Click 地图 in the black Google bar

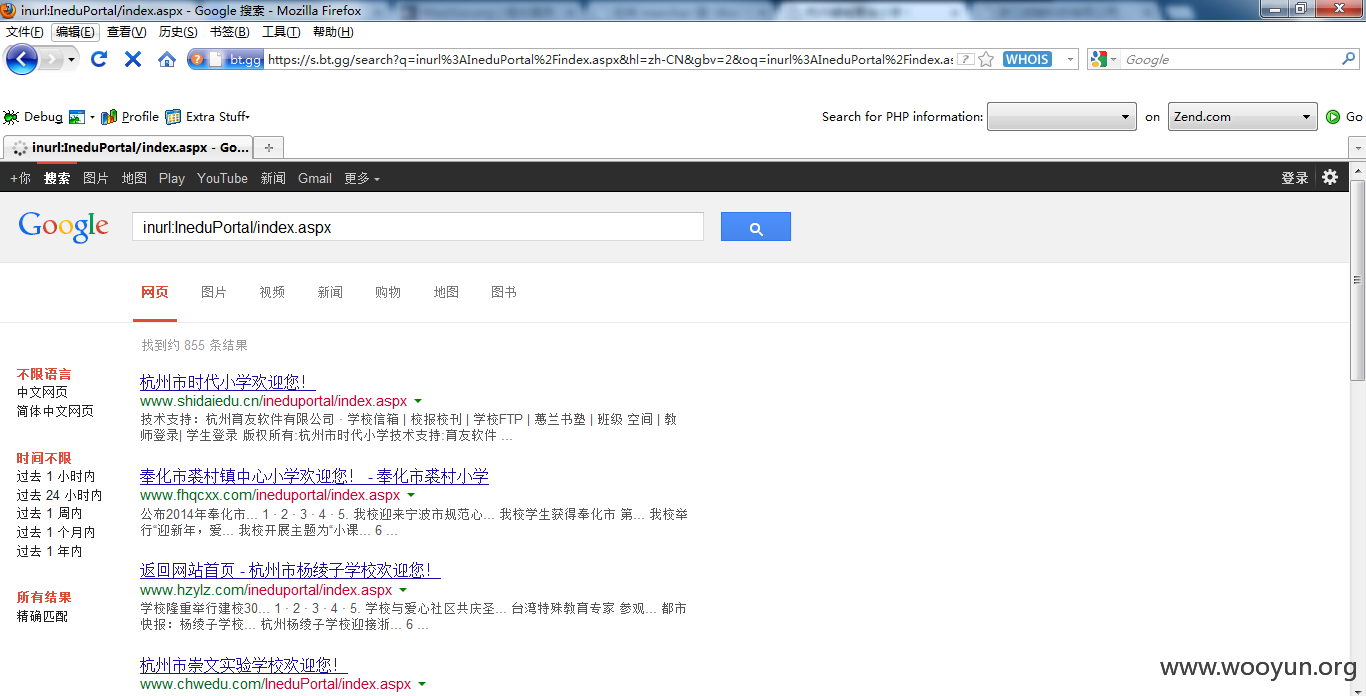click(134, 178)
